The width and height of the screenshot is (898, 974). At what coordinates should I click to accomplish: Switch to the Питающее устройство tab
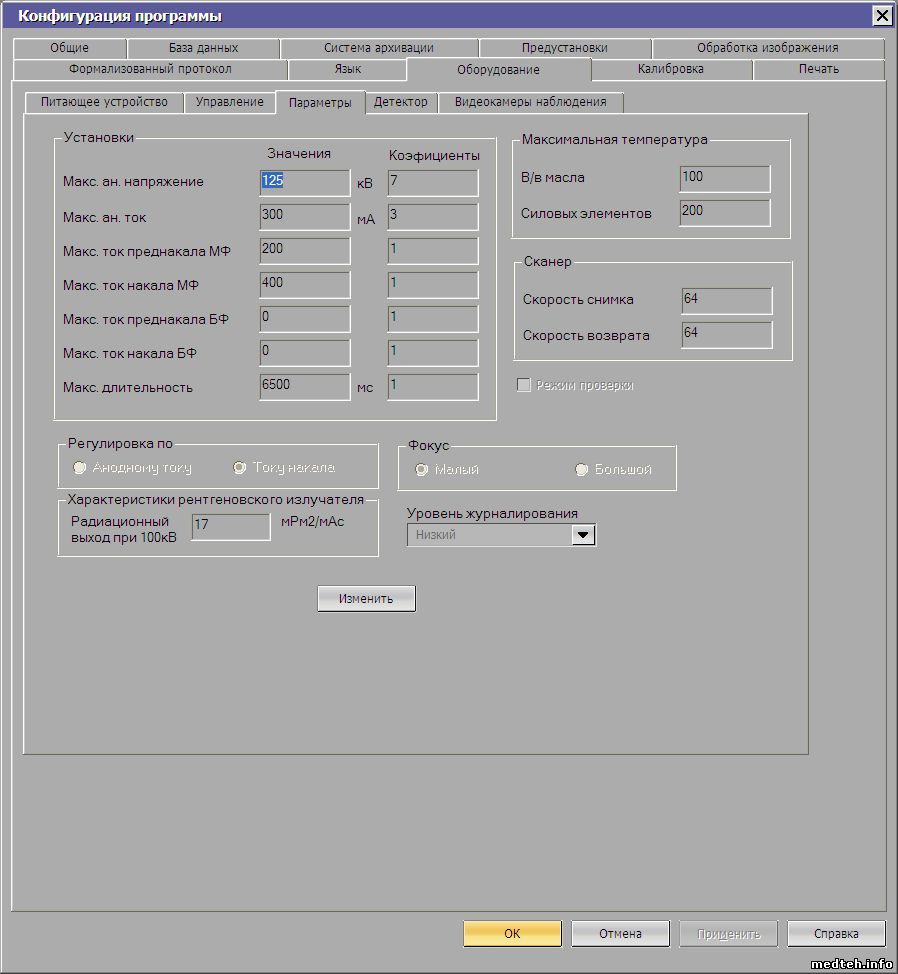point(104,102)
